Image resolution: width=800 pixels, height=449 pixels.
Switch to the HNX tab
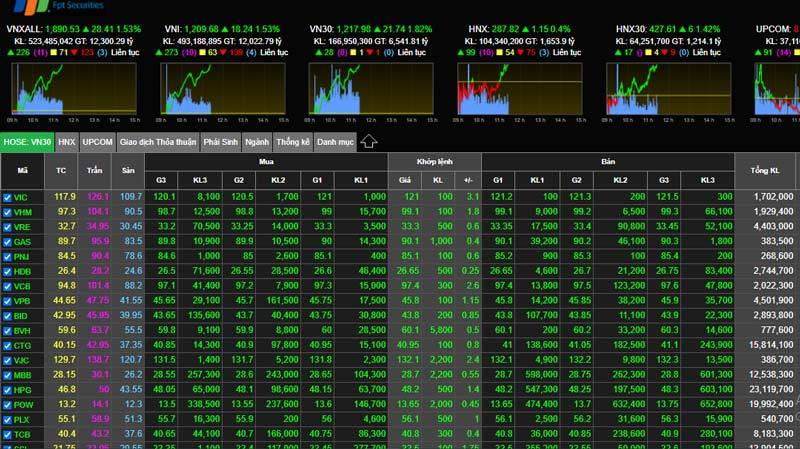click(x=67, y=142)
